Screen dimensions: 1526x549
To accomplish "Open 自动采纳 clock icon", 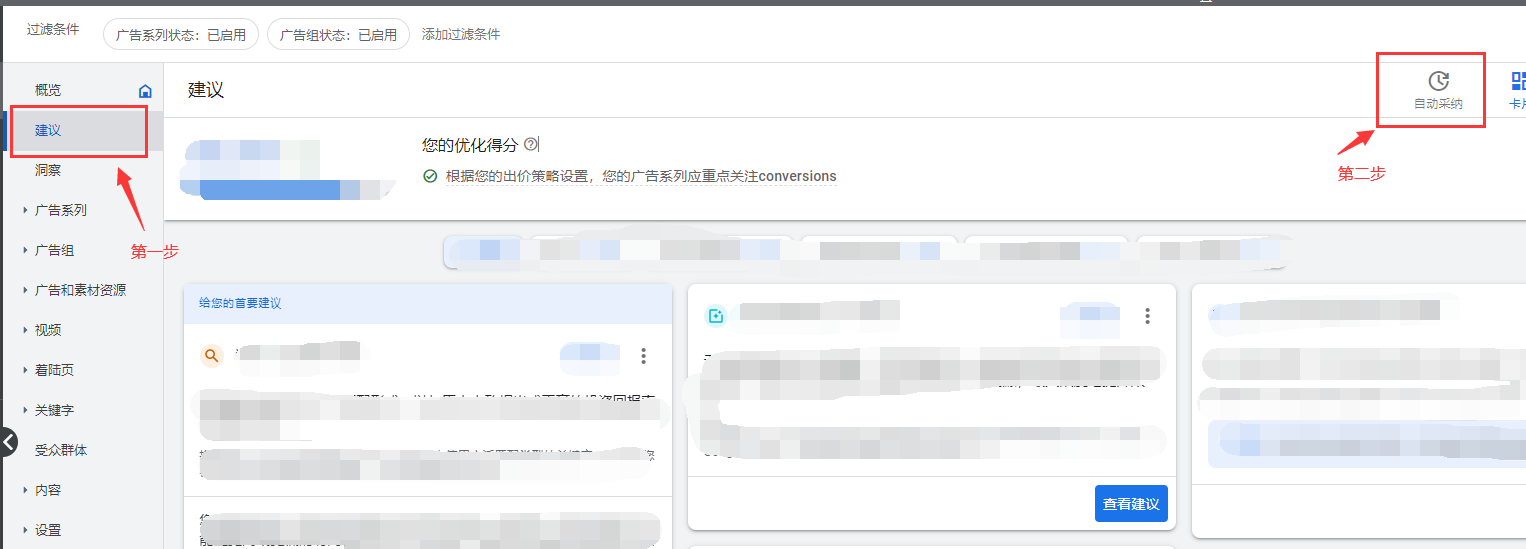I will (x=1438, y=82).
